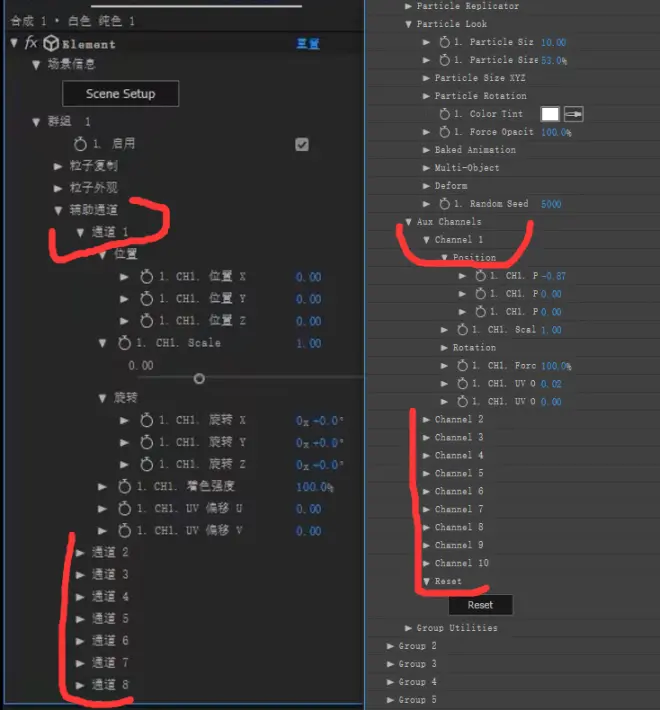Toggle stopwatch for Particle Size 53.0%

click(x=445, y=60)
